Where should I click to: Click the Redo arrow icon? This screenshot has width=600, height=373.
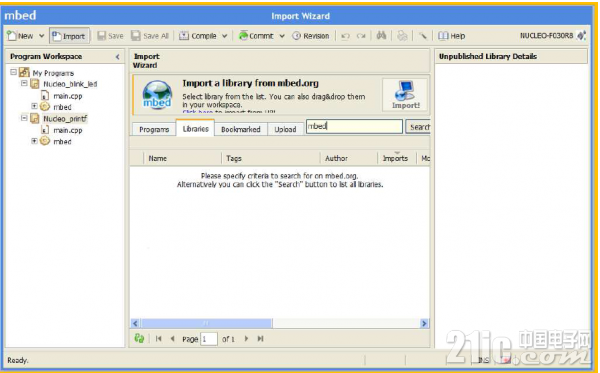[361, 36]
